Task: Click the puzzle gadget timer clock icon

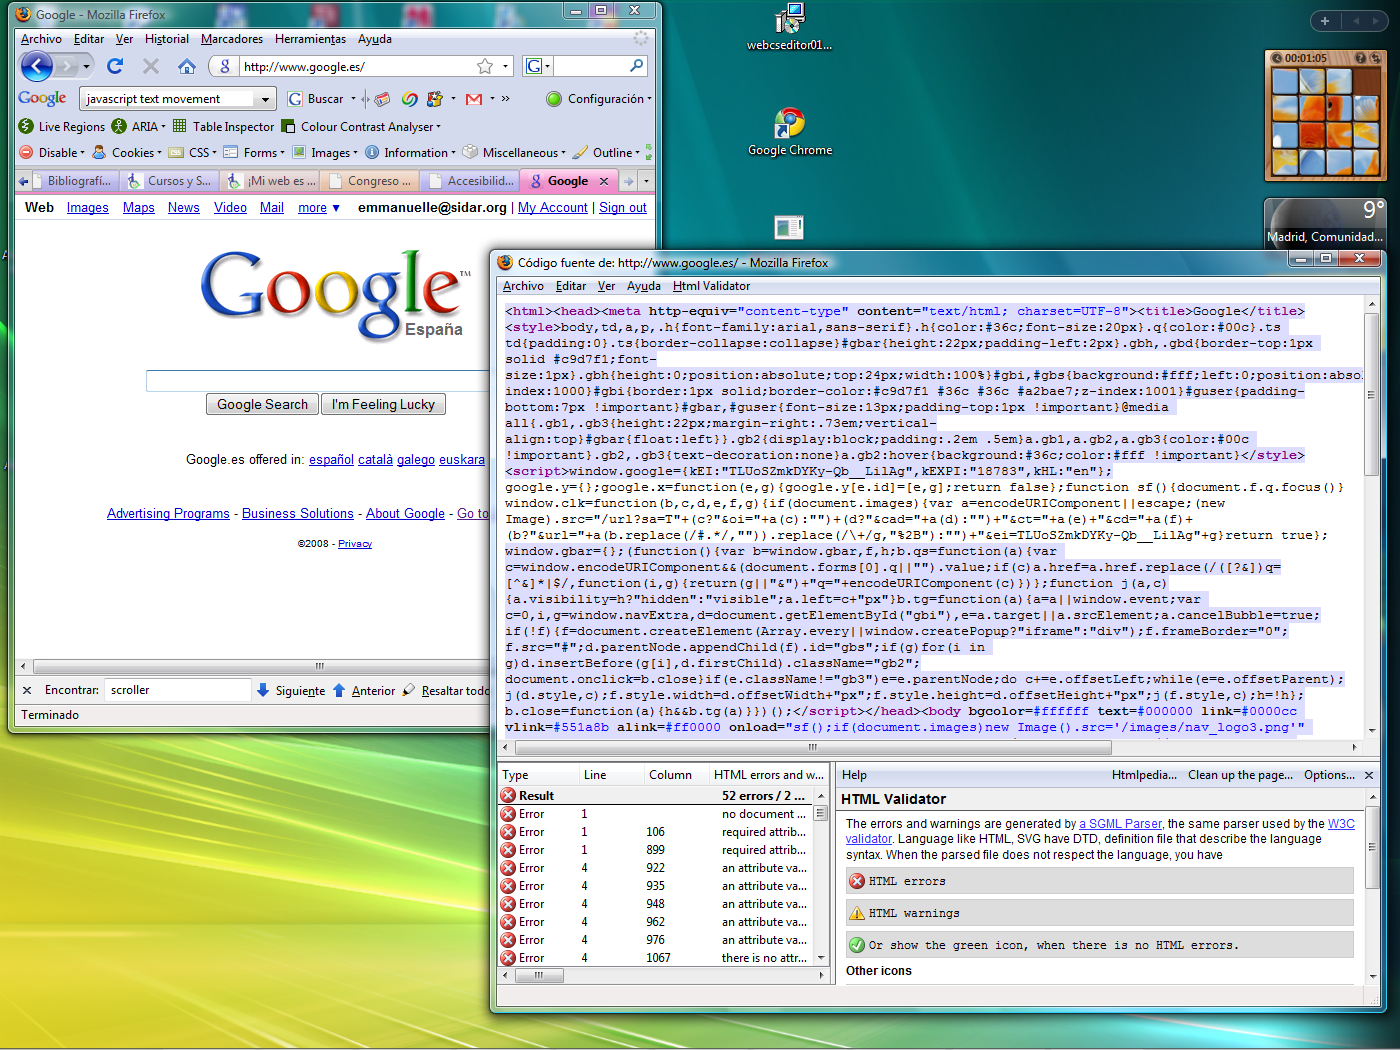Action: click(1277, 58)
